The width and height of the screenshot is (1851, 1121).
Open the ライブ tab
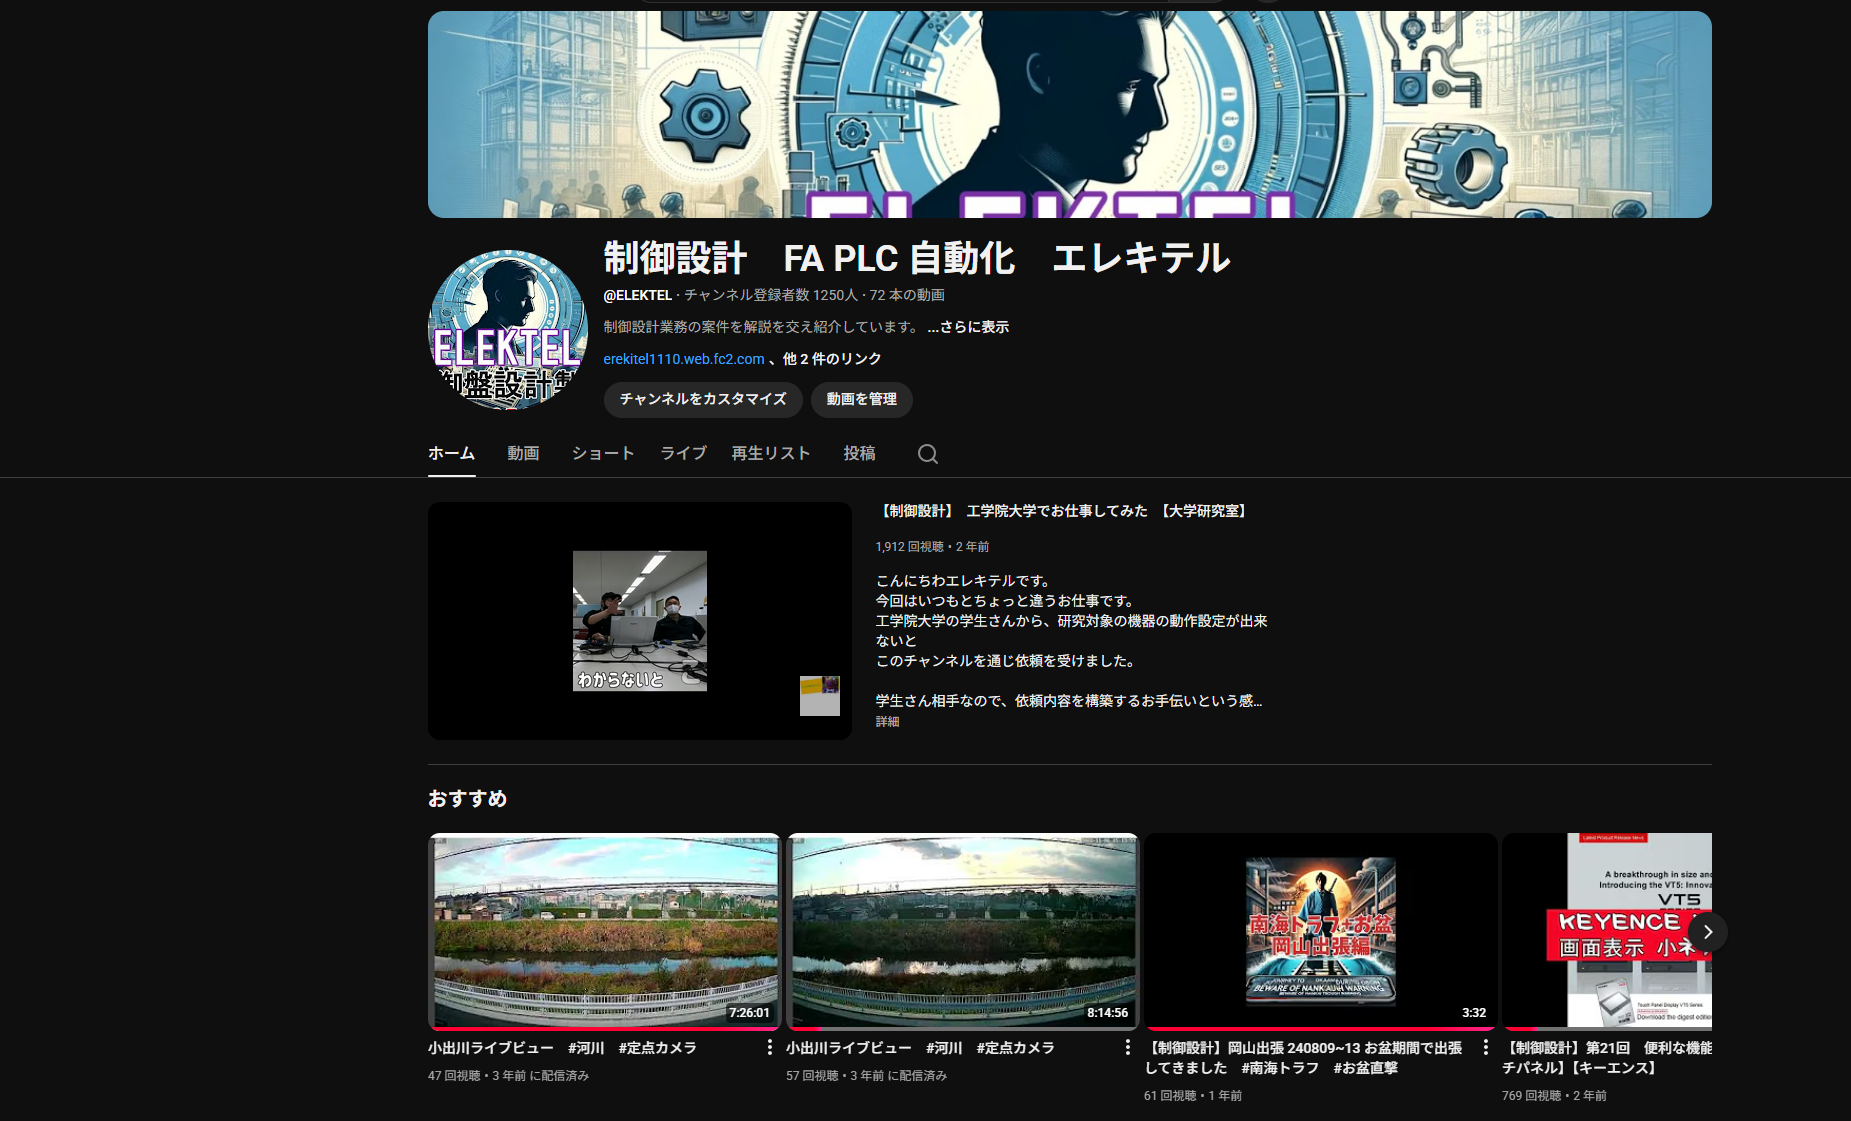pyautogui.click(x=683, y=454)
